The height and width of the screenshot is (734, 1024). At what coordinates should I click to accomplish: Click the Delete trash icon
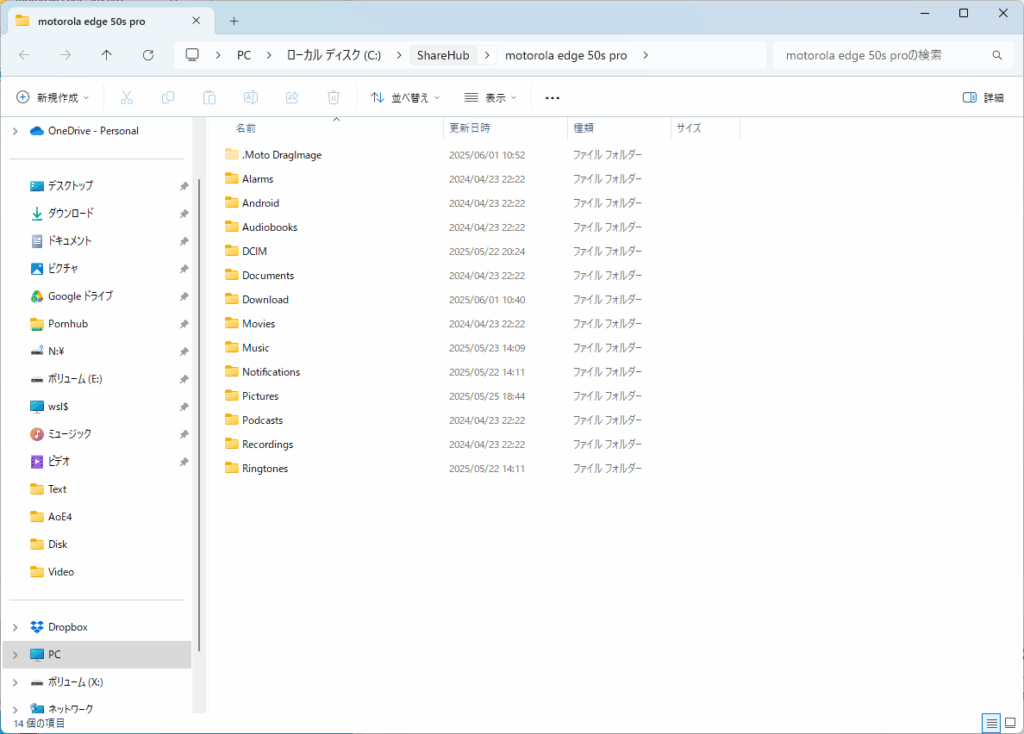pyautogui.click(x=333, y=97)
